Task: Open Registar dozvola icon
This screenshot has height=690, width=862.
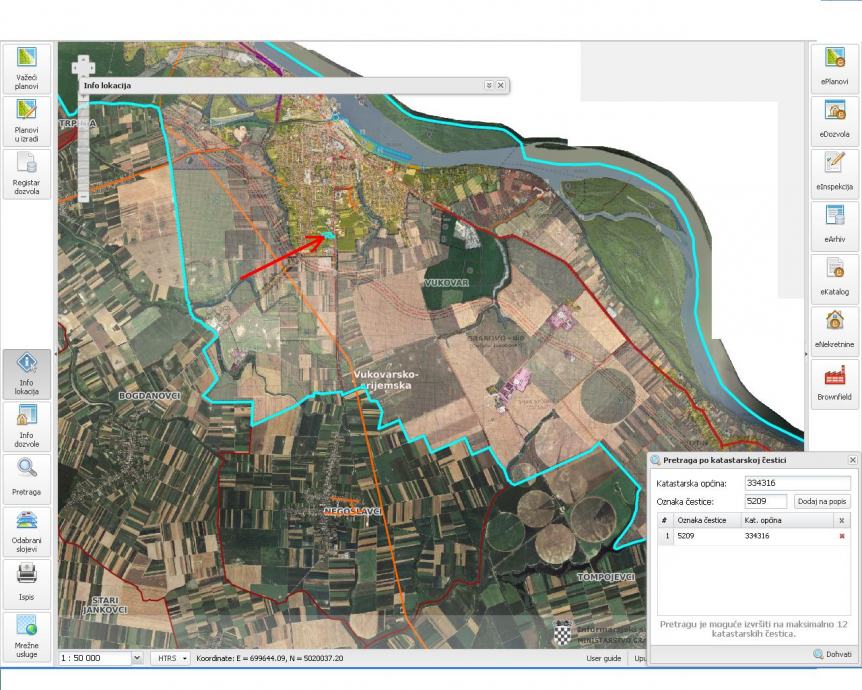Action: [26, 174]
